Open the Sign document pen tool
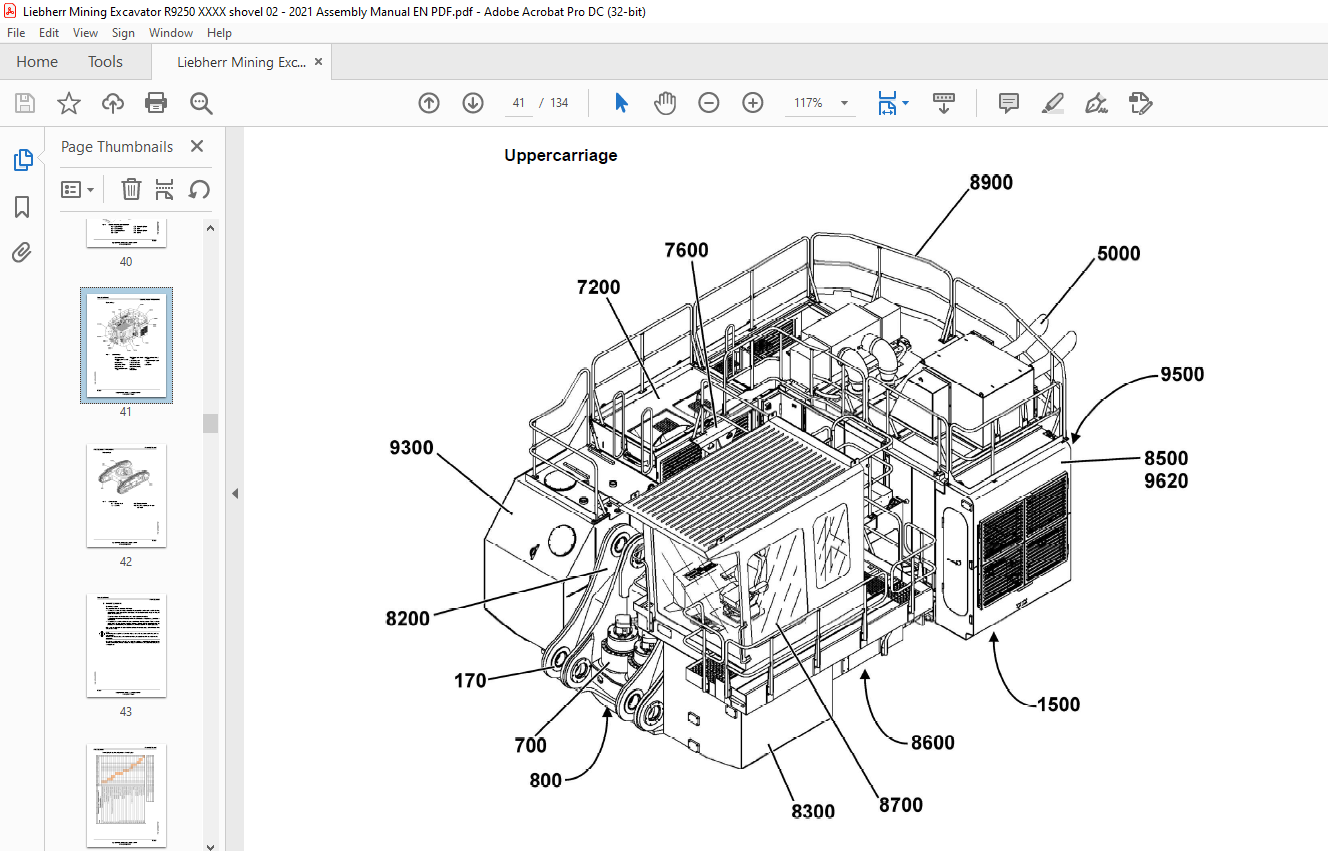The height and width of the screenshot is (851, 1328). tap(1097, 103)
